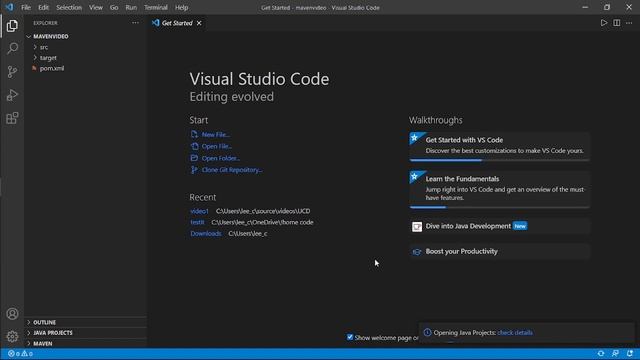Open the recent video1 project link
640x360 pixels.
199,211
